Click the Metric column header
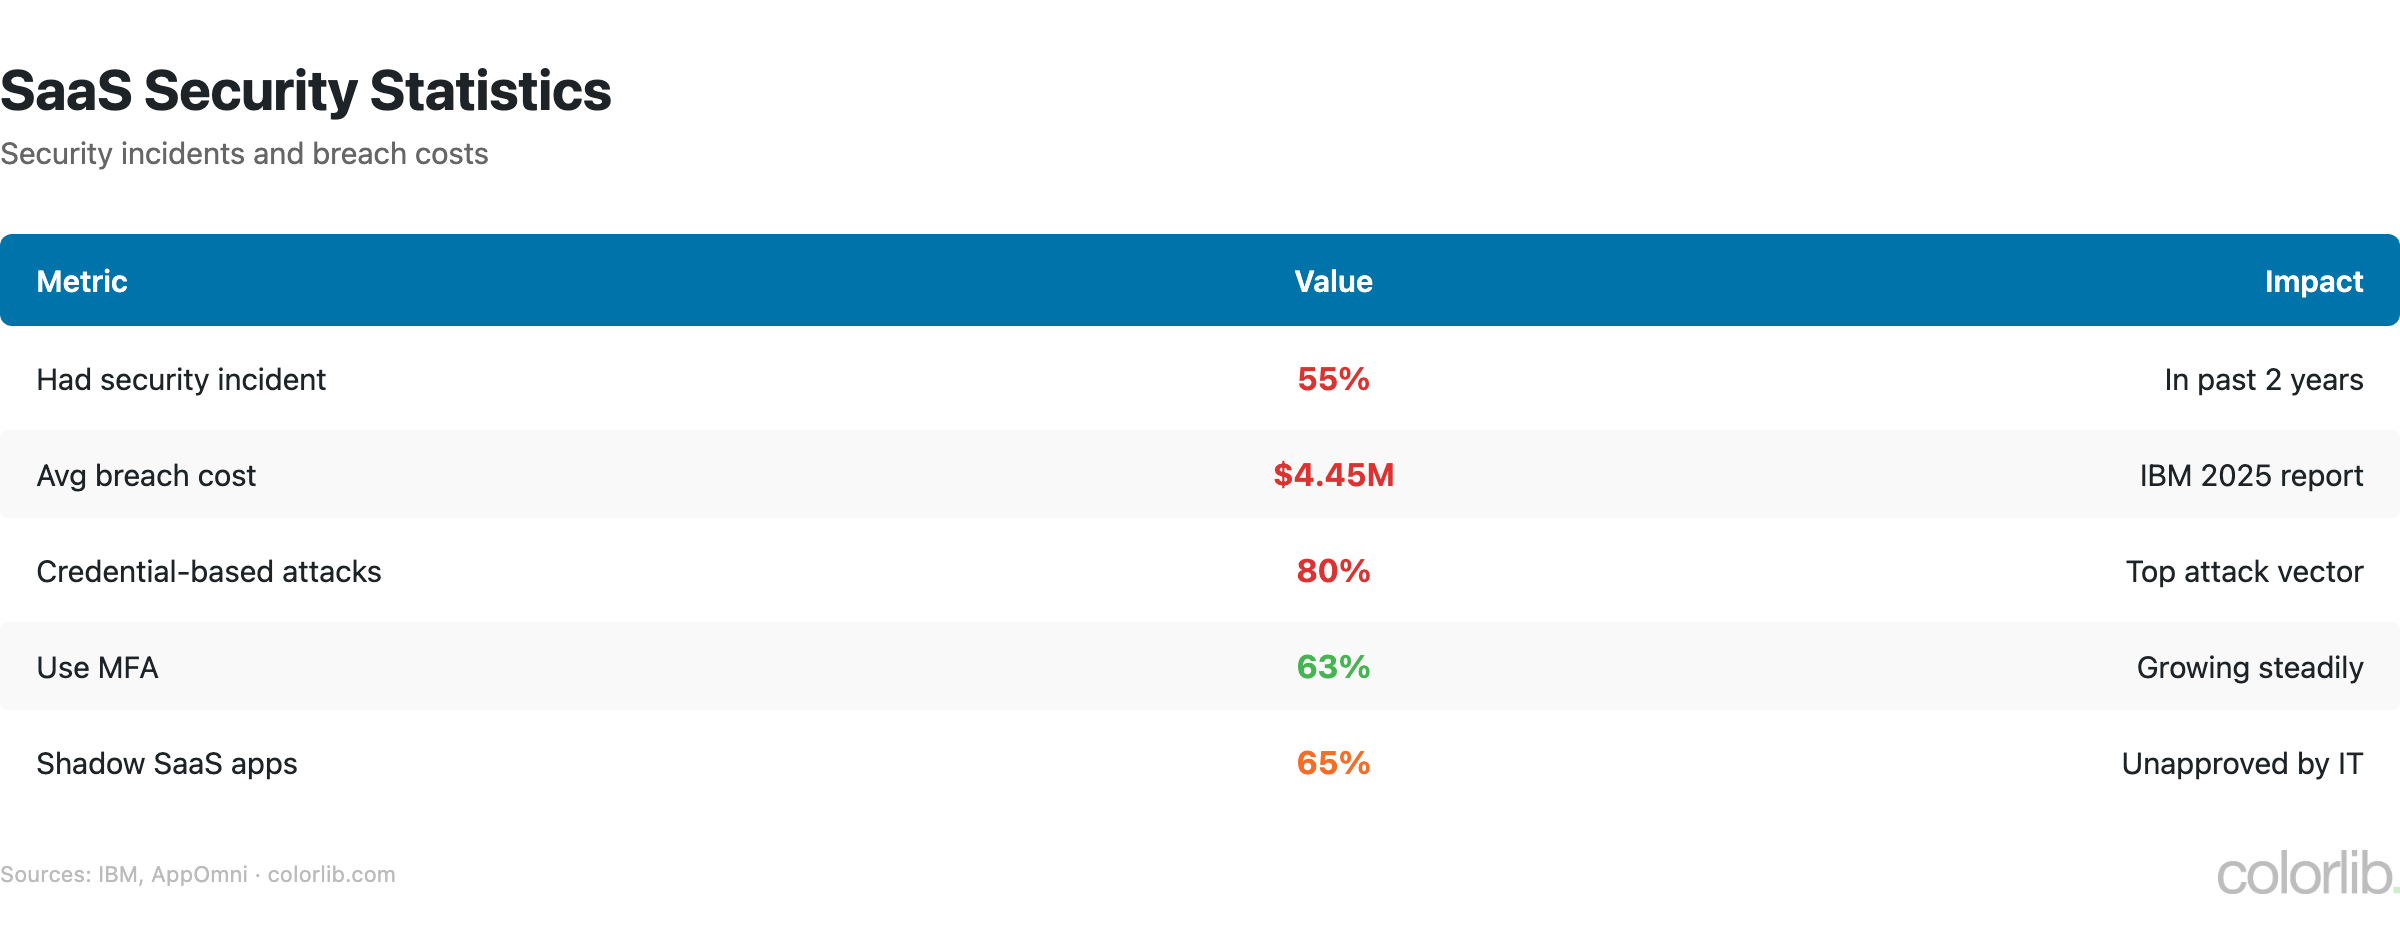Image resolution: width=2400 pixels, height=930 pixels. click(82, 281)
